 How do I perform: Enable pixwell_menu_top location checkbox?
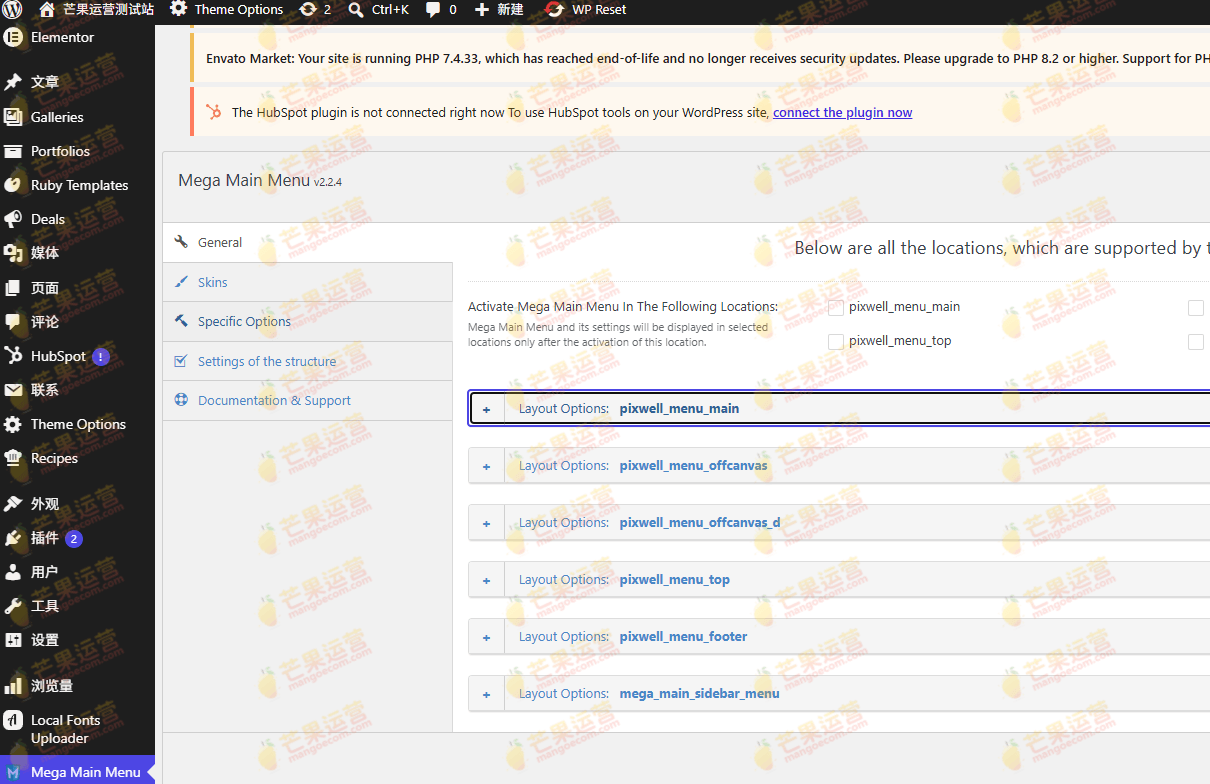click(x=836, y=342)
